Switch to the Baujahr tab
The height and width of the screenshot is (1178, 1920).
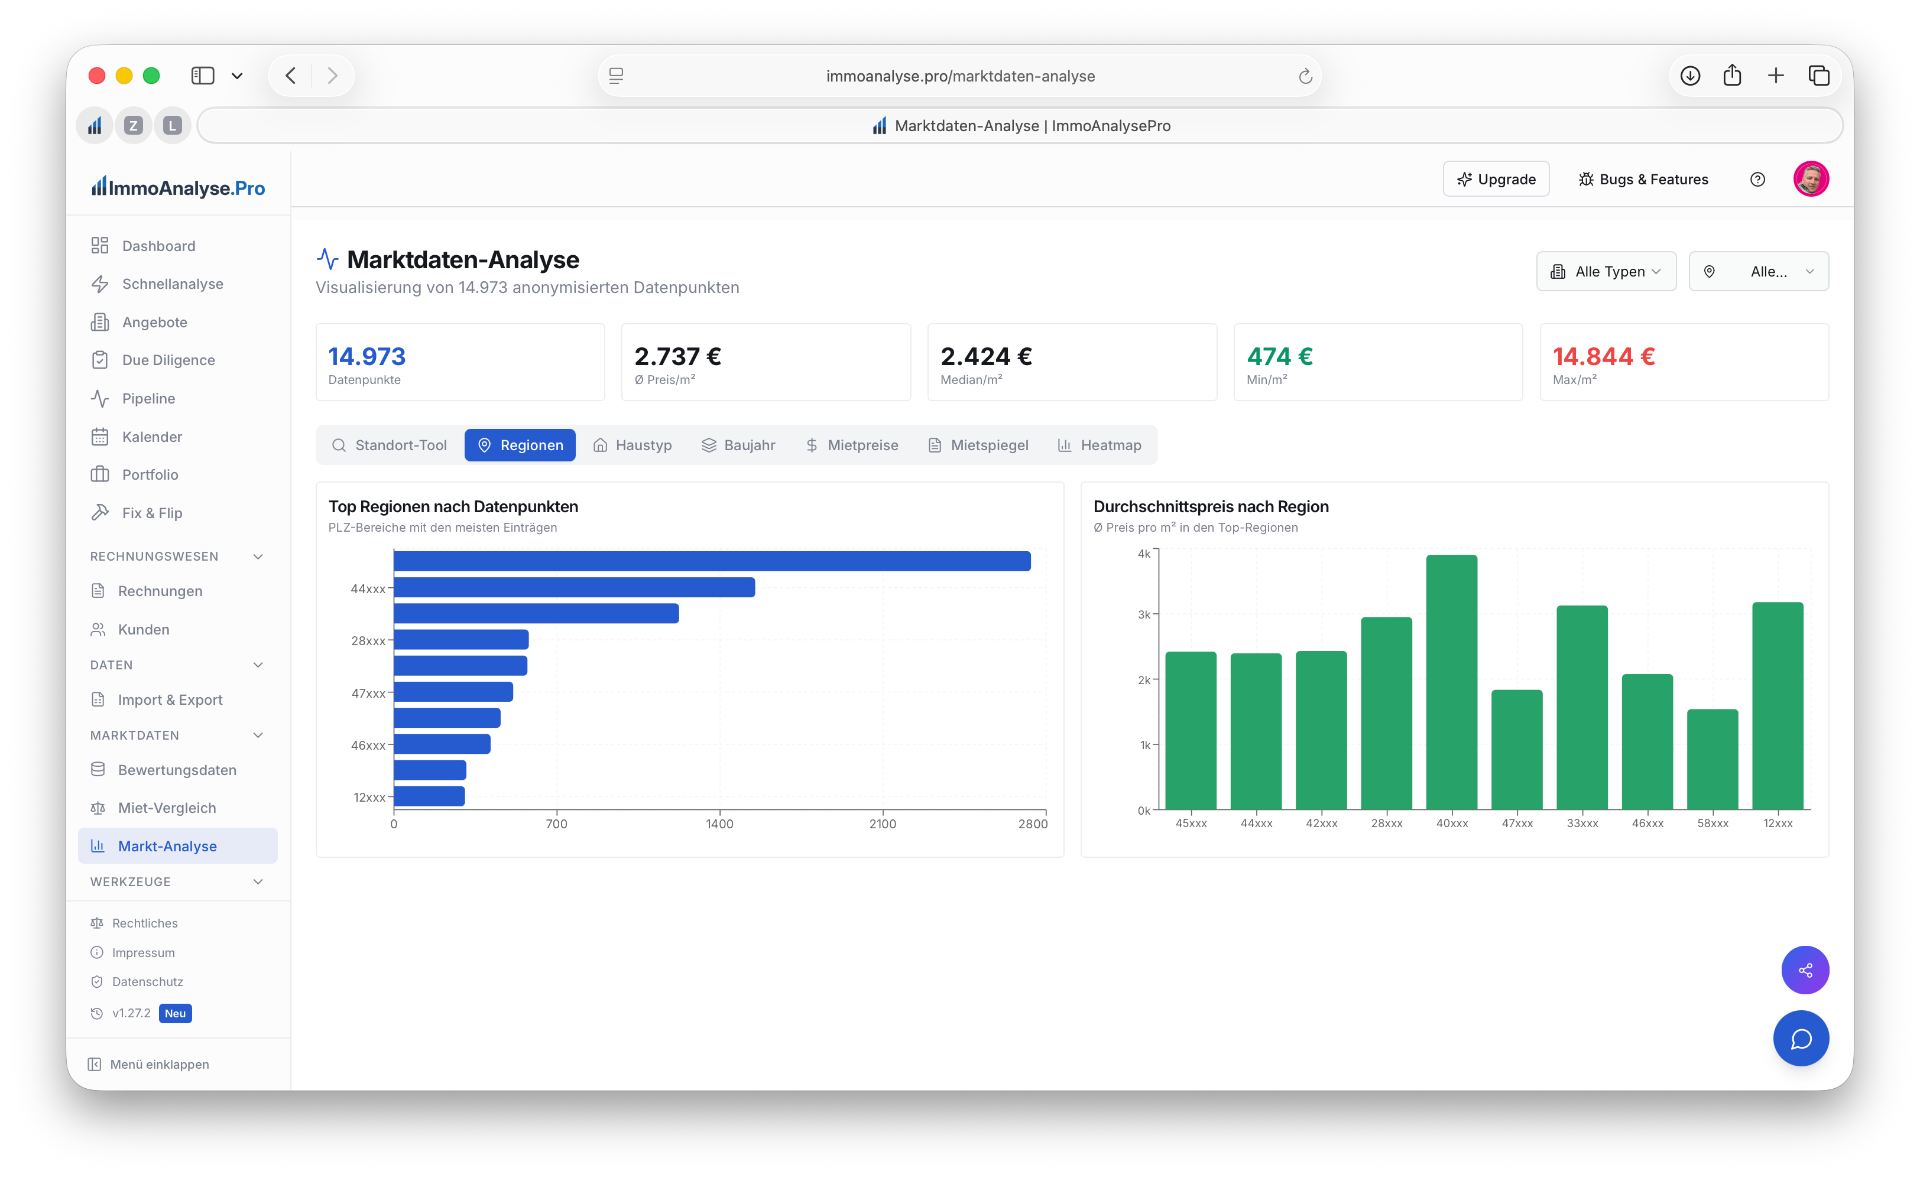(738, 445)
